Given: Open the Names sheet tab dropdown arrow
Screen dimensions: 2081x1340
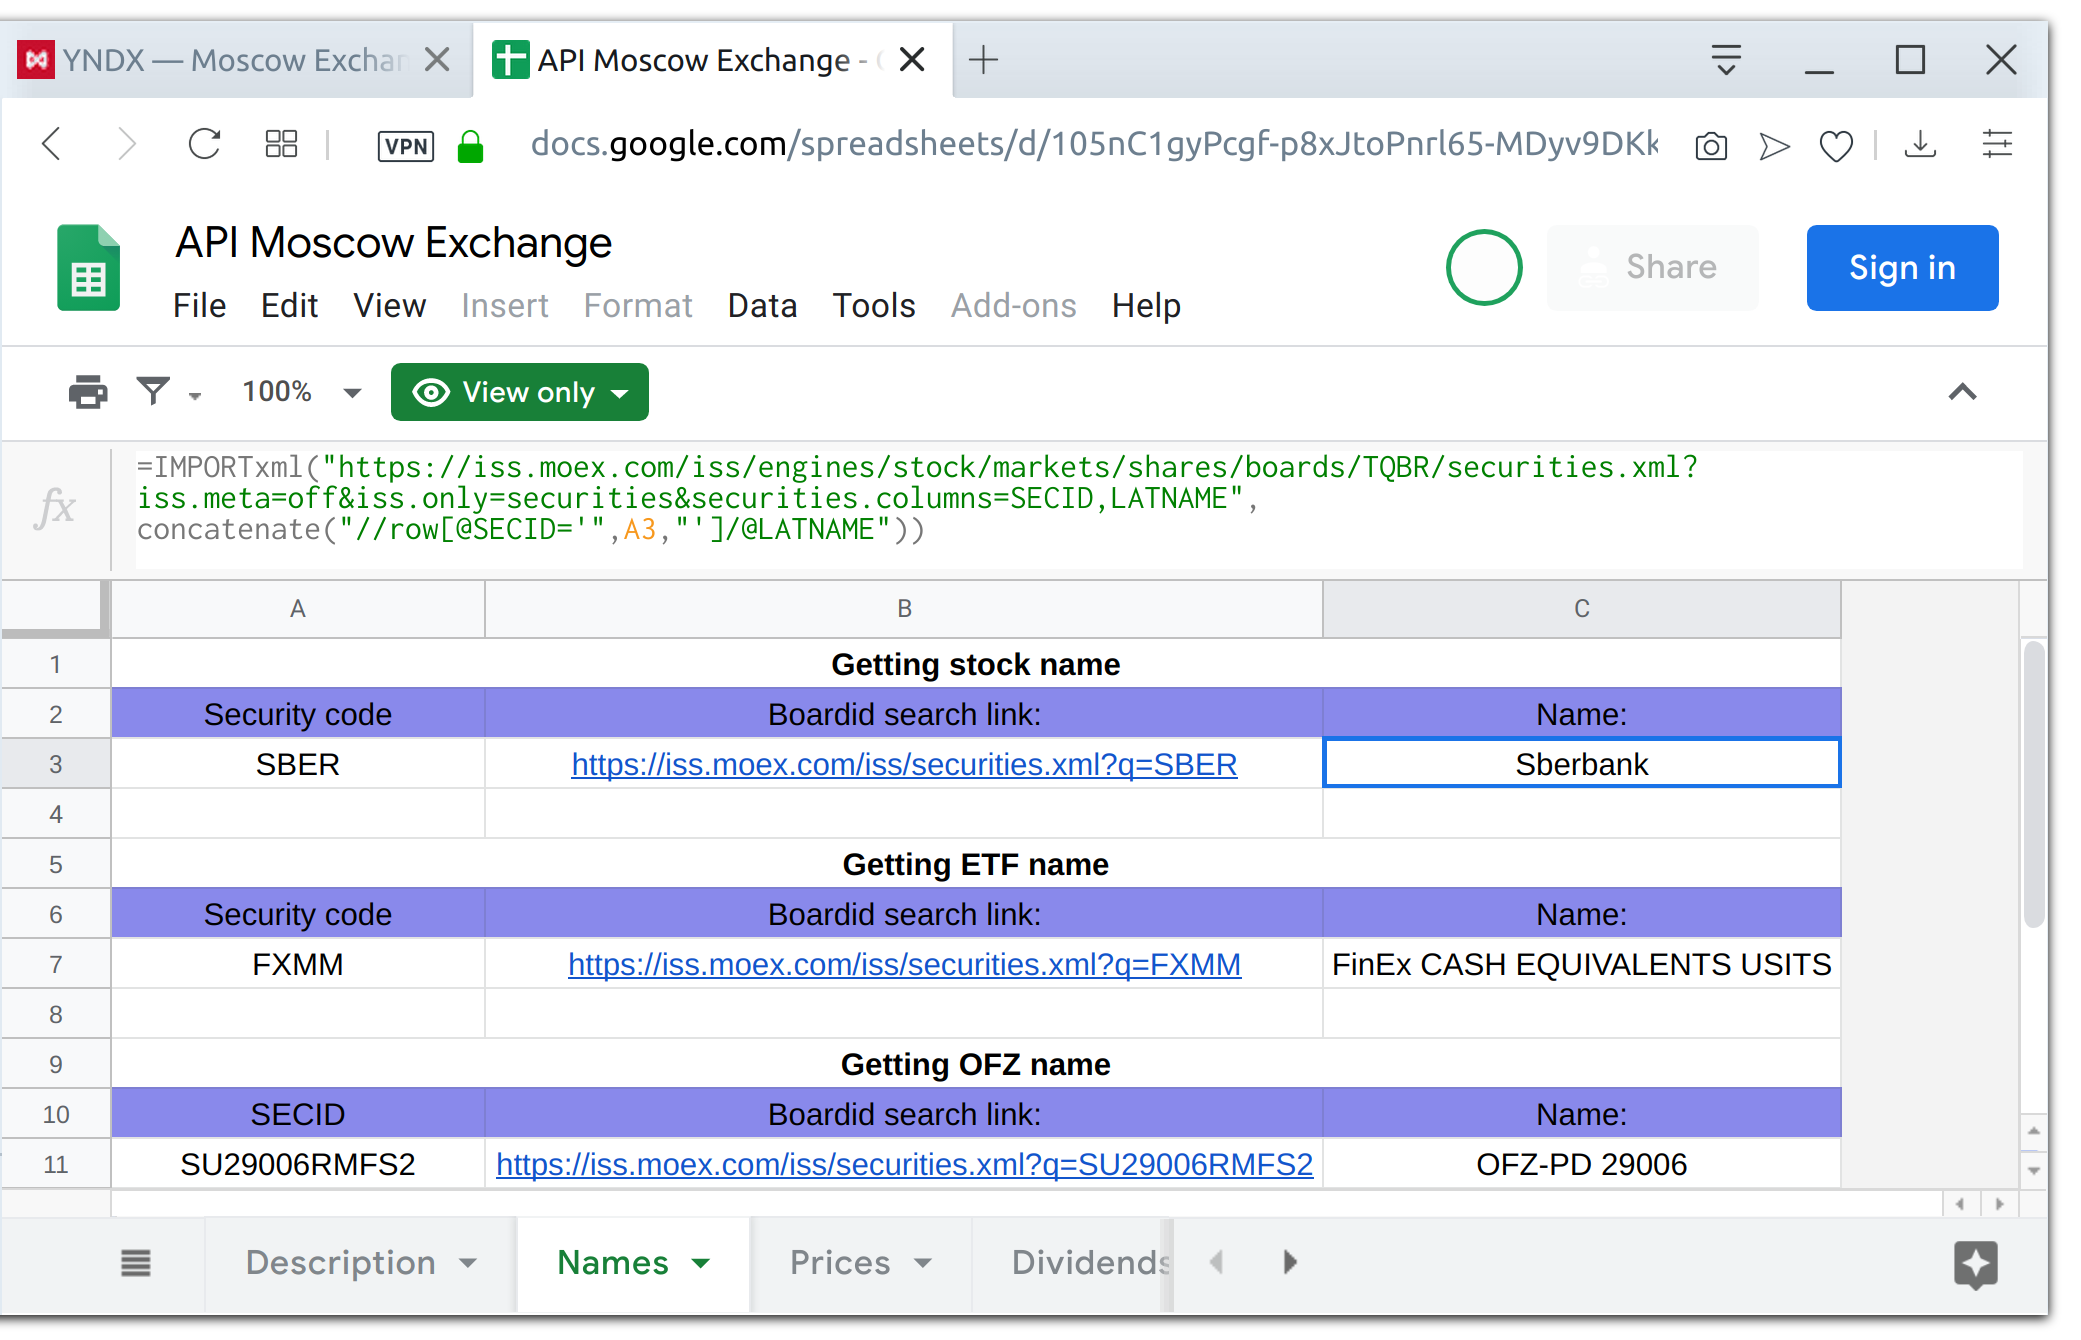Looking at the screenshot, I should (x=701, y=1263).
